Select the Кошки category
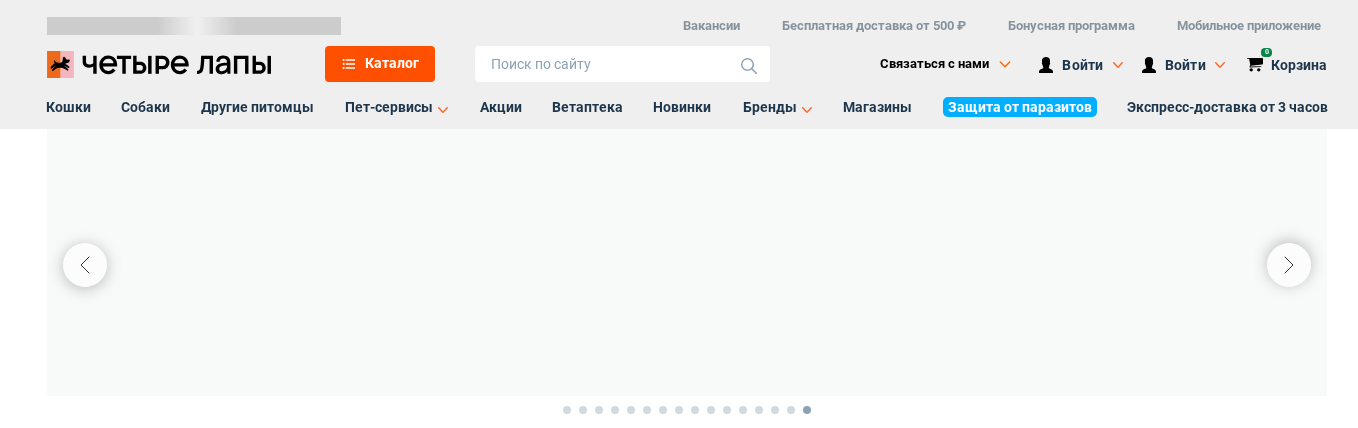This screenshot has width=1358, height=428. click(68, 107)
